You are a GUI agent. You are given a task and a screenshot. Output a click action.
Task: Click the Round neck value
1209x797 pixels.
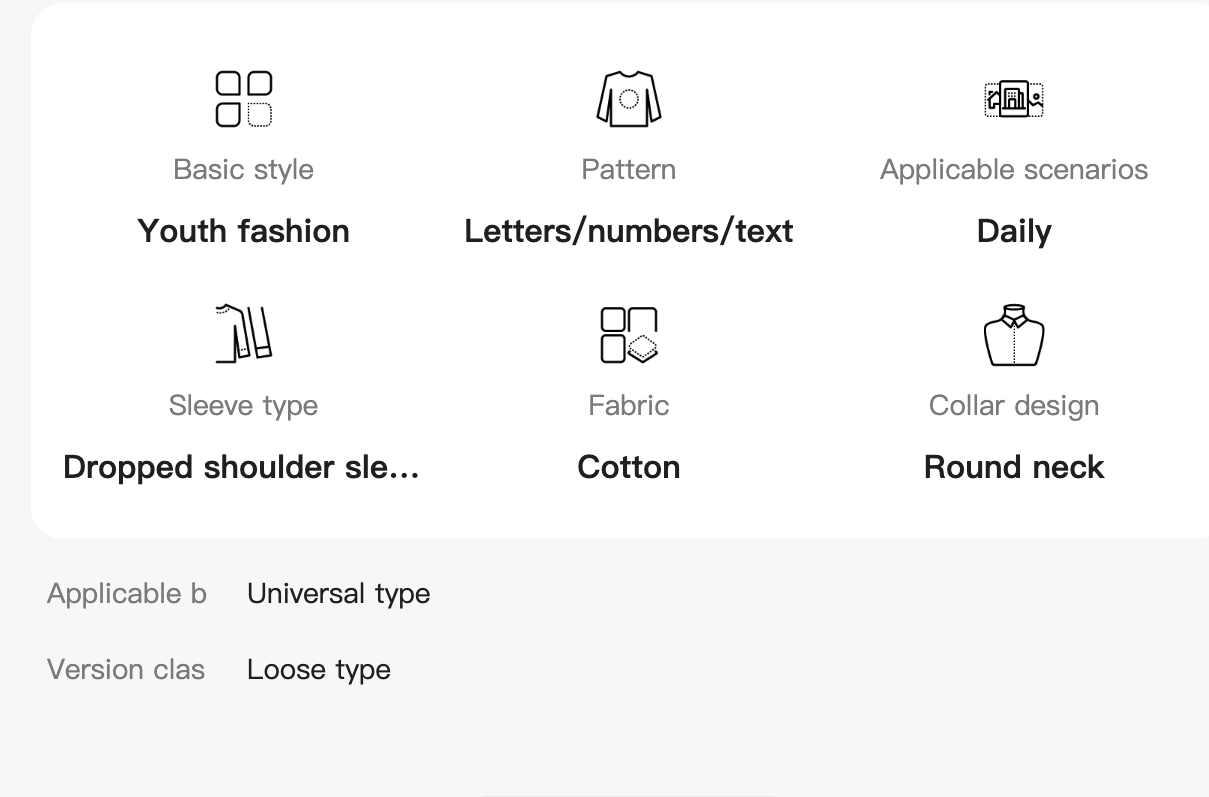(x=1014, y=467)
